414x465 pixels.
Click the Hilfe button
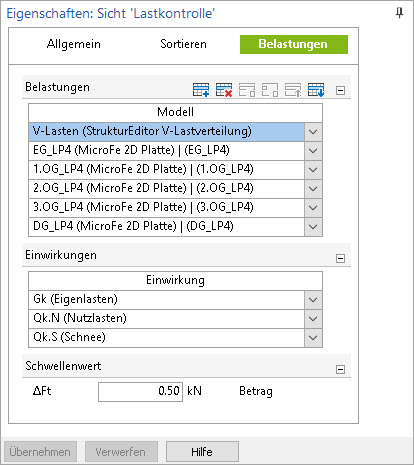coord(202,452)
